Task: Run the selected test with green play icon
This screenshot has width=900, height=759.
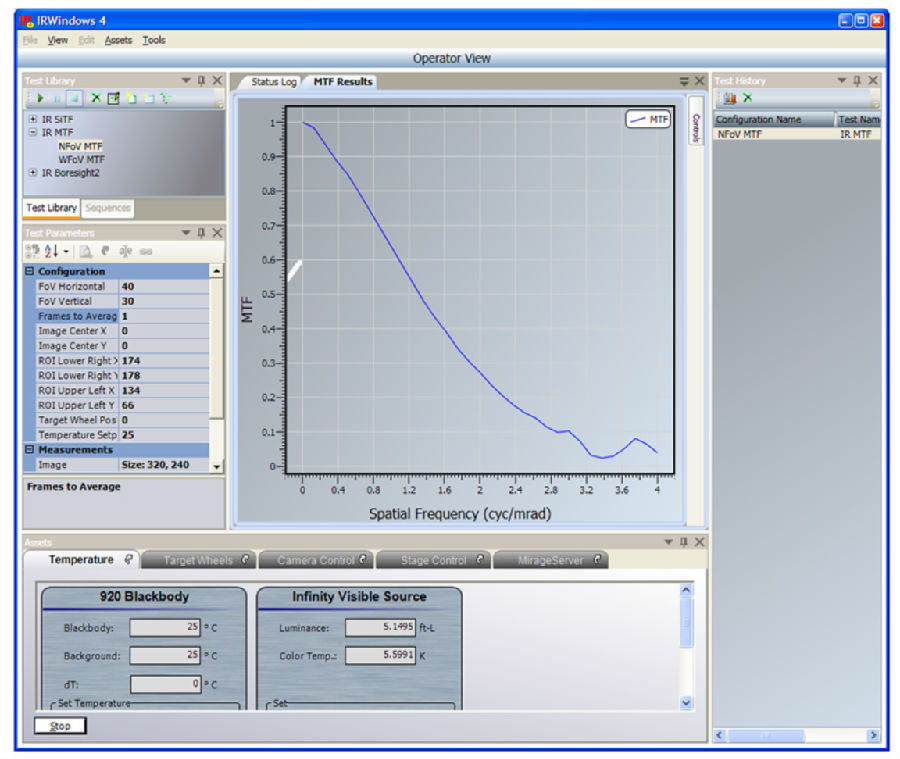Action: pyautogui.click(x=40, y=98)
